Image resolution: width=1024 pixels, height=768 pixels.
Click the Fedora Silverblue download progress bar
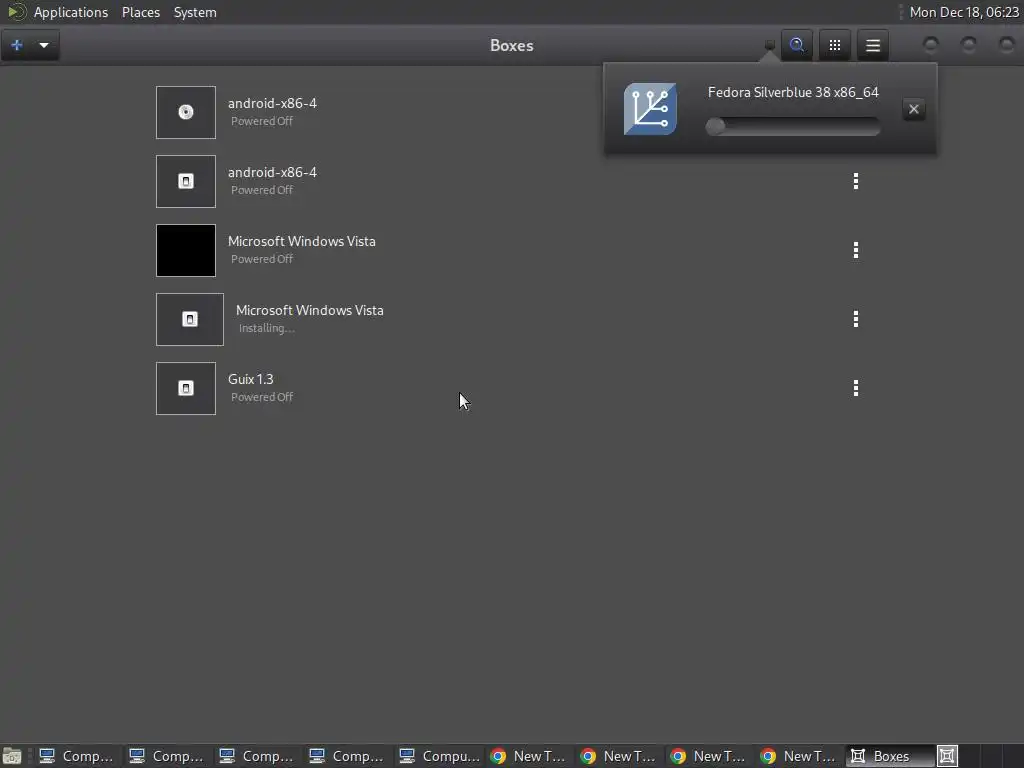click(793, 126)
